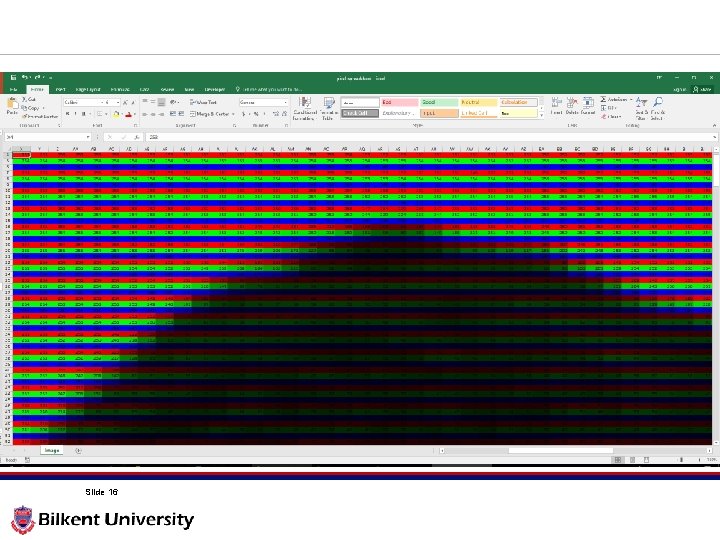The image size is (720, 540).
Task: Undo the last action from the title bar
Action: click(x=25, y=78)
